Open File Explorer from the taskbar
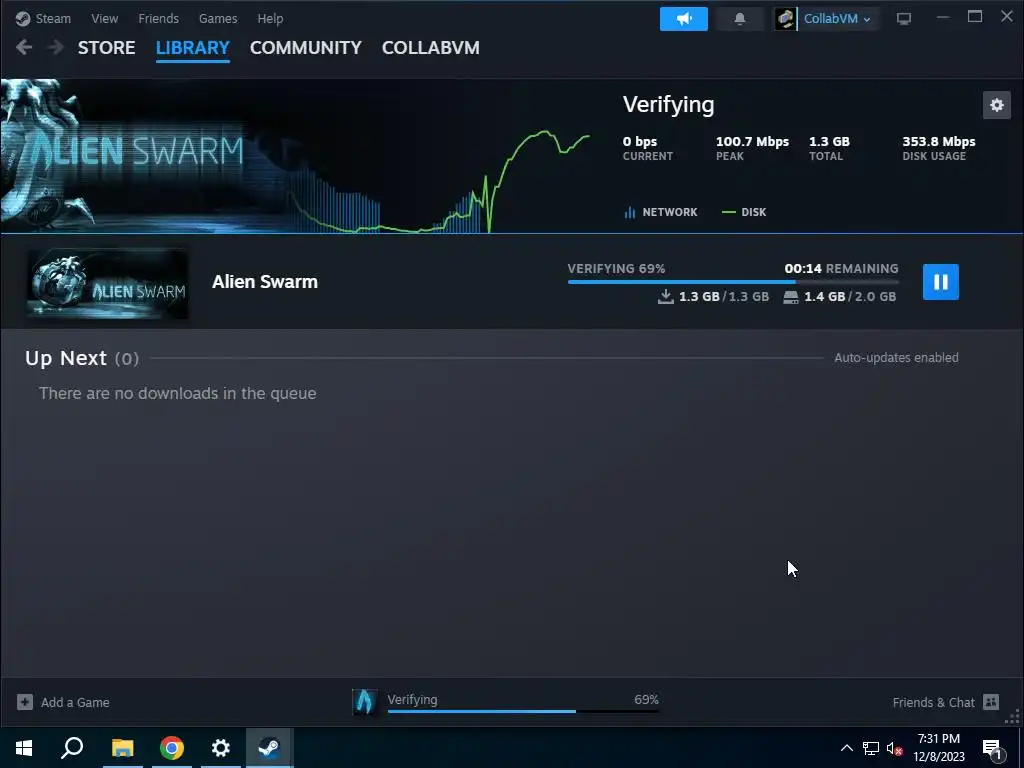This screenshot has width=1024, height=768. pos(122,748)
